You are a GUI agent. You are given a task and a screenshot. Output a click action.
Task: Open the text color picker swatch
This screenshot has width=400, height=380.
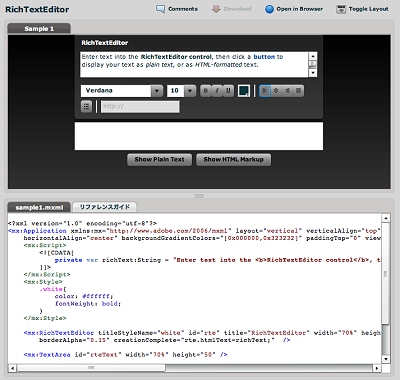(x=244, y=91)
